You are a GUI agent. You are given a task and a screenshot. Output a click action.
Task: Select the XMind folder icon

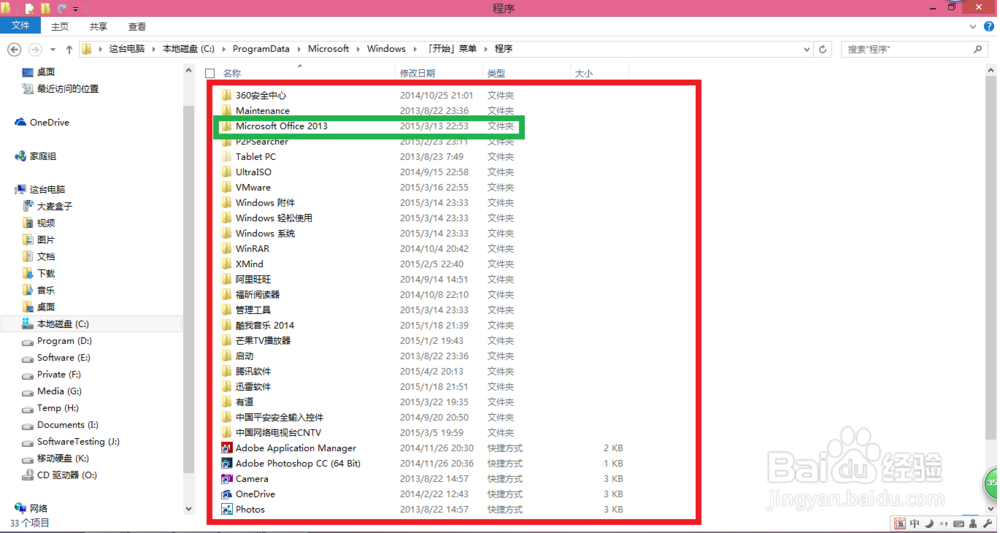pos(226,263)
